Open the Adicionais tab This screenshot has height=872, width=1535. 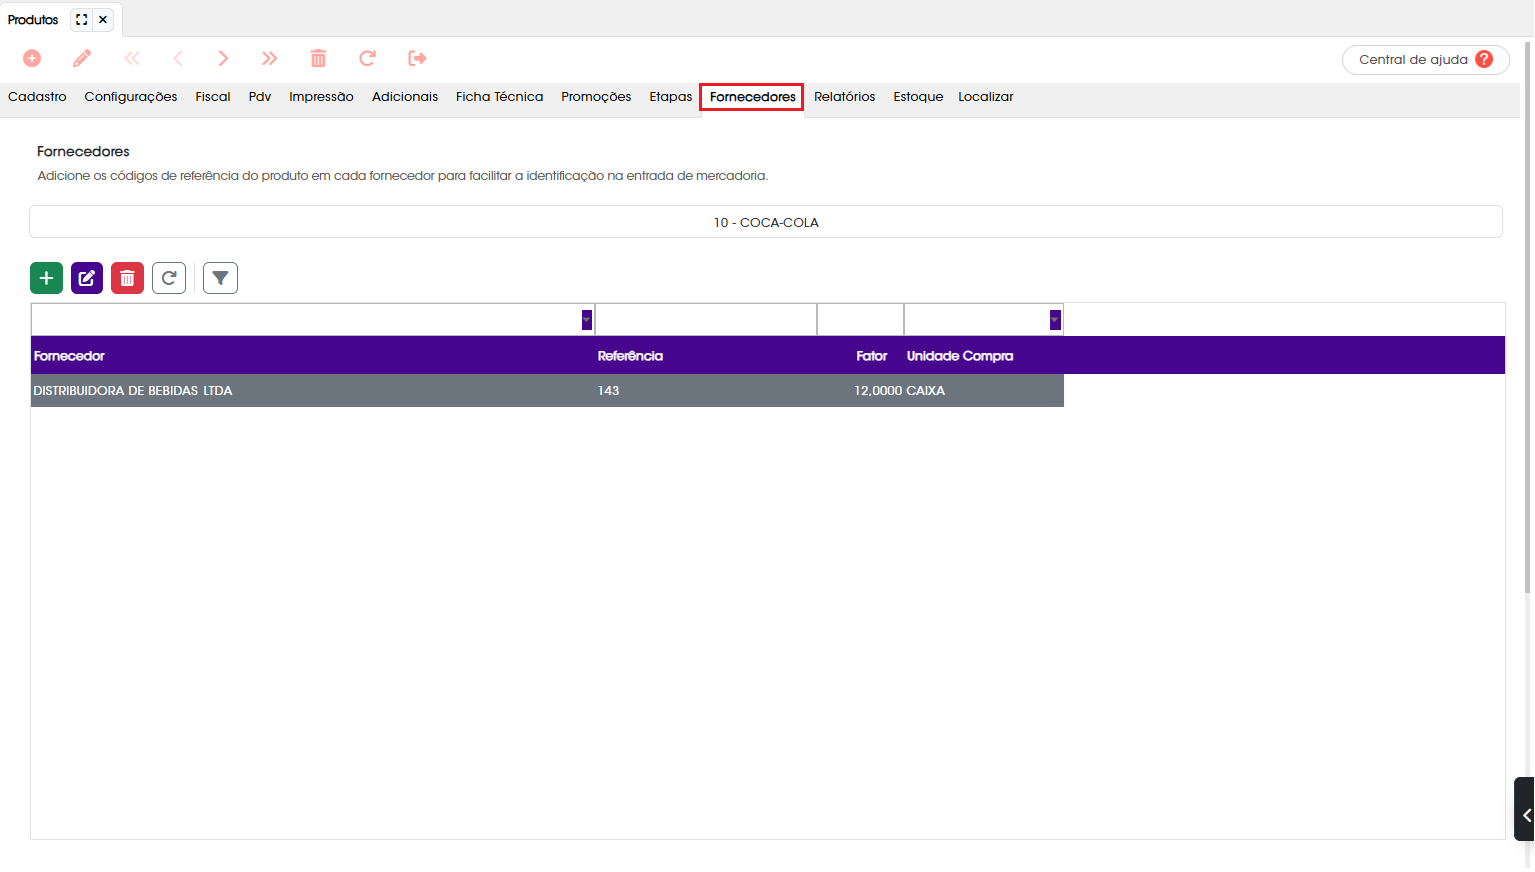(x=405, y=97)
